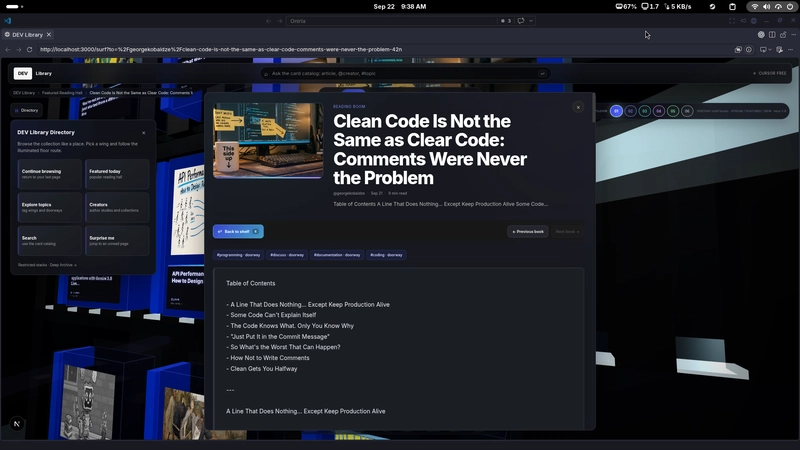The width and height of the screenshot is (800, 450).
Task: Toggle the Directory button
Action: point(27,110)
